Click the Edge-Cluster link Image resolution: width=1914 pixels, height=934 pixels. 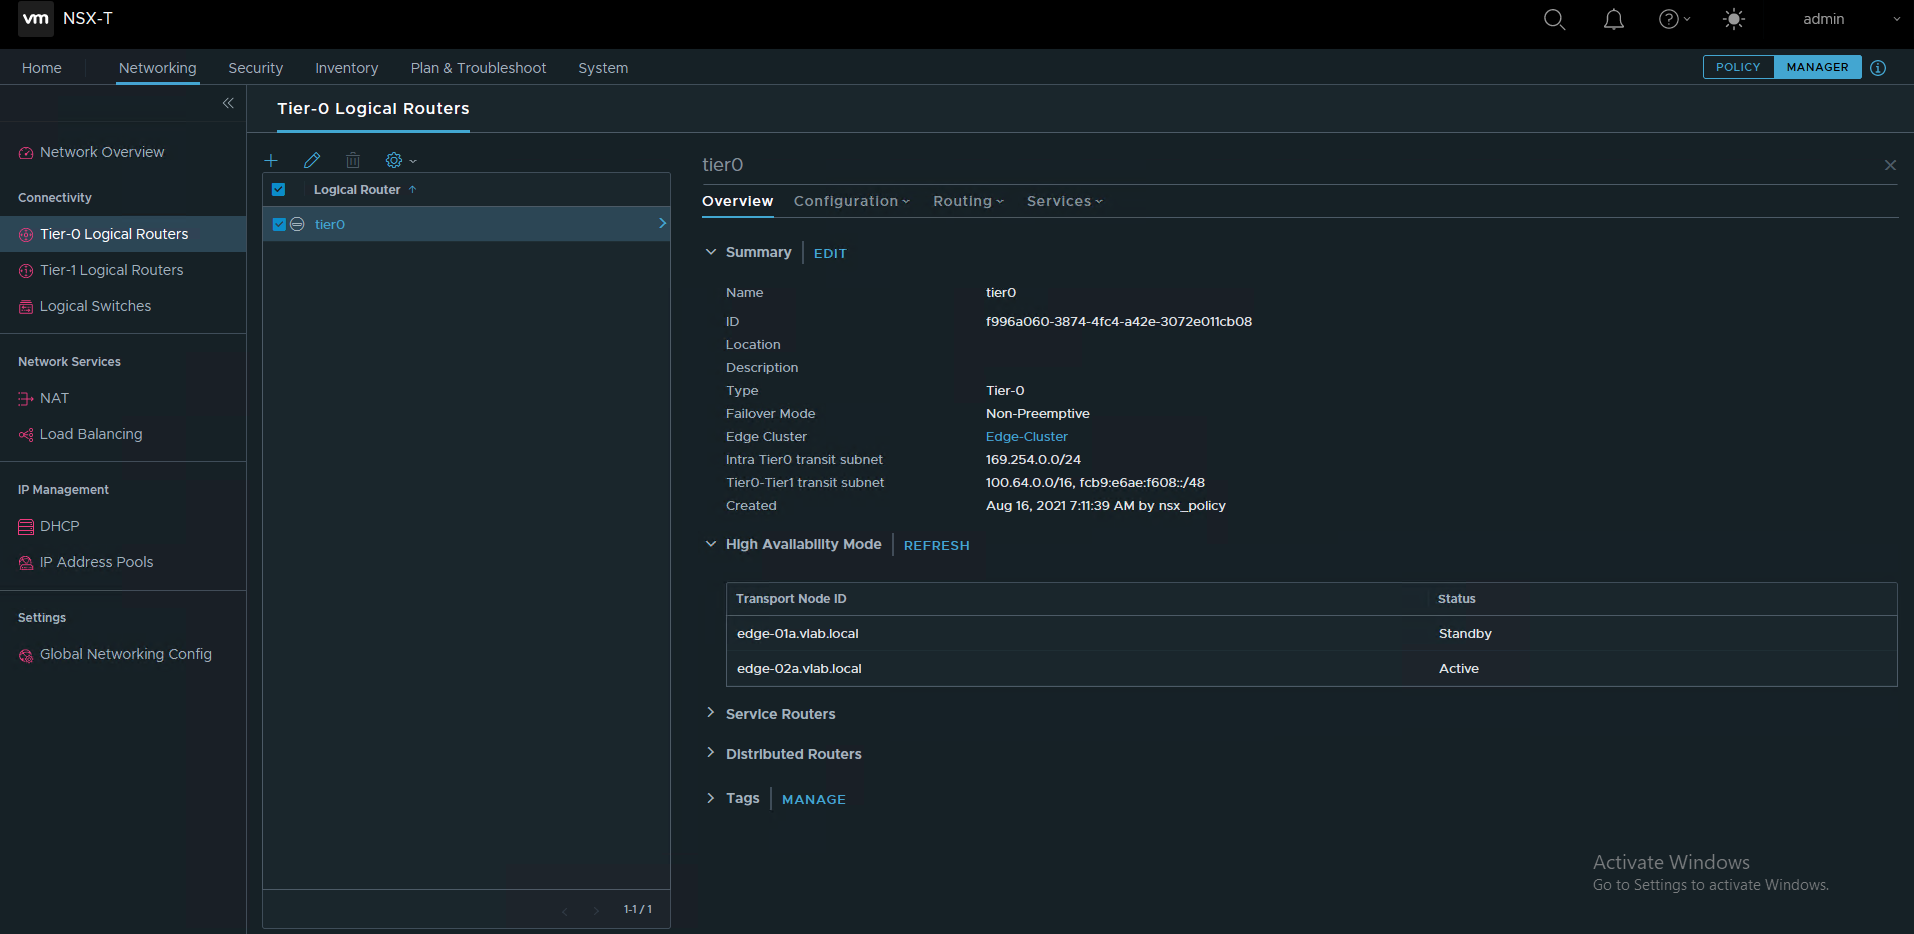tap(1026, 437)
